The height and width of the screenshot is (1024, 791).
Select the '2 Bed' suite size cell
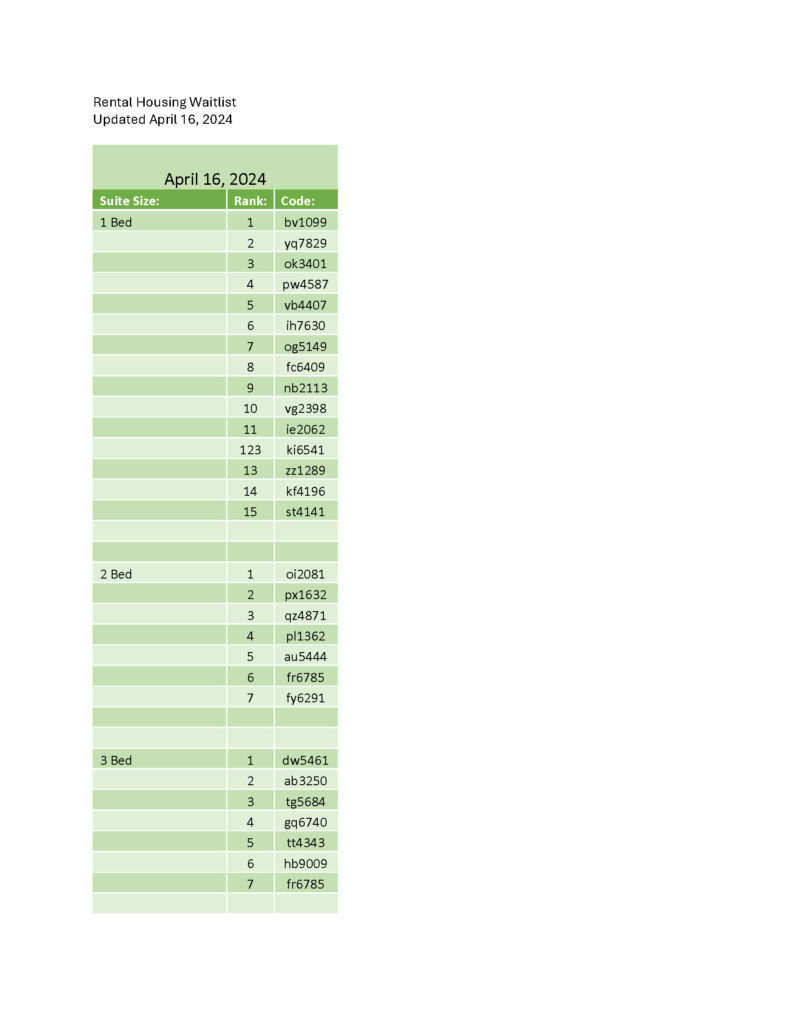point(159,574)
